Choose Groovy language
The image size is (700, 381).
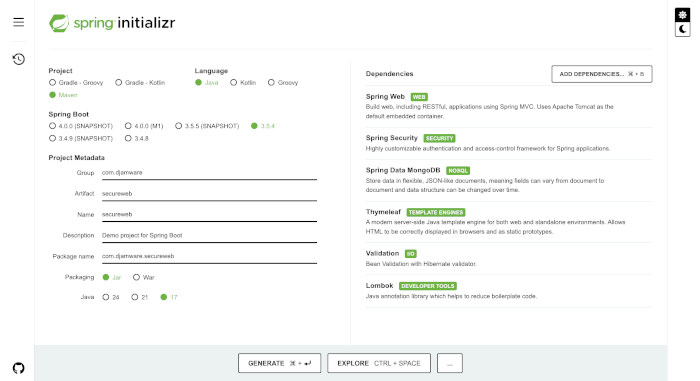click(x=283, y=83)
